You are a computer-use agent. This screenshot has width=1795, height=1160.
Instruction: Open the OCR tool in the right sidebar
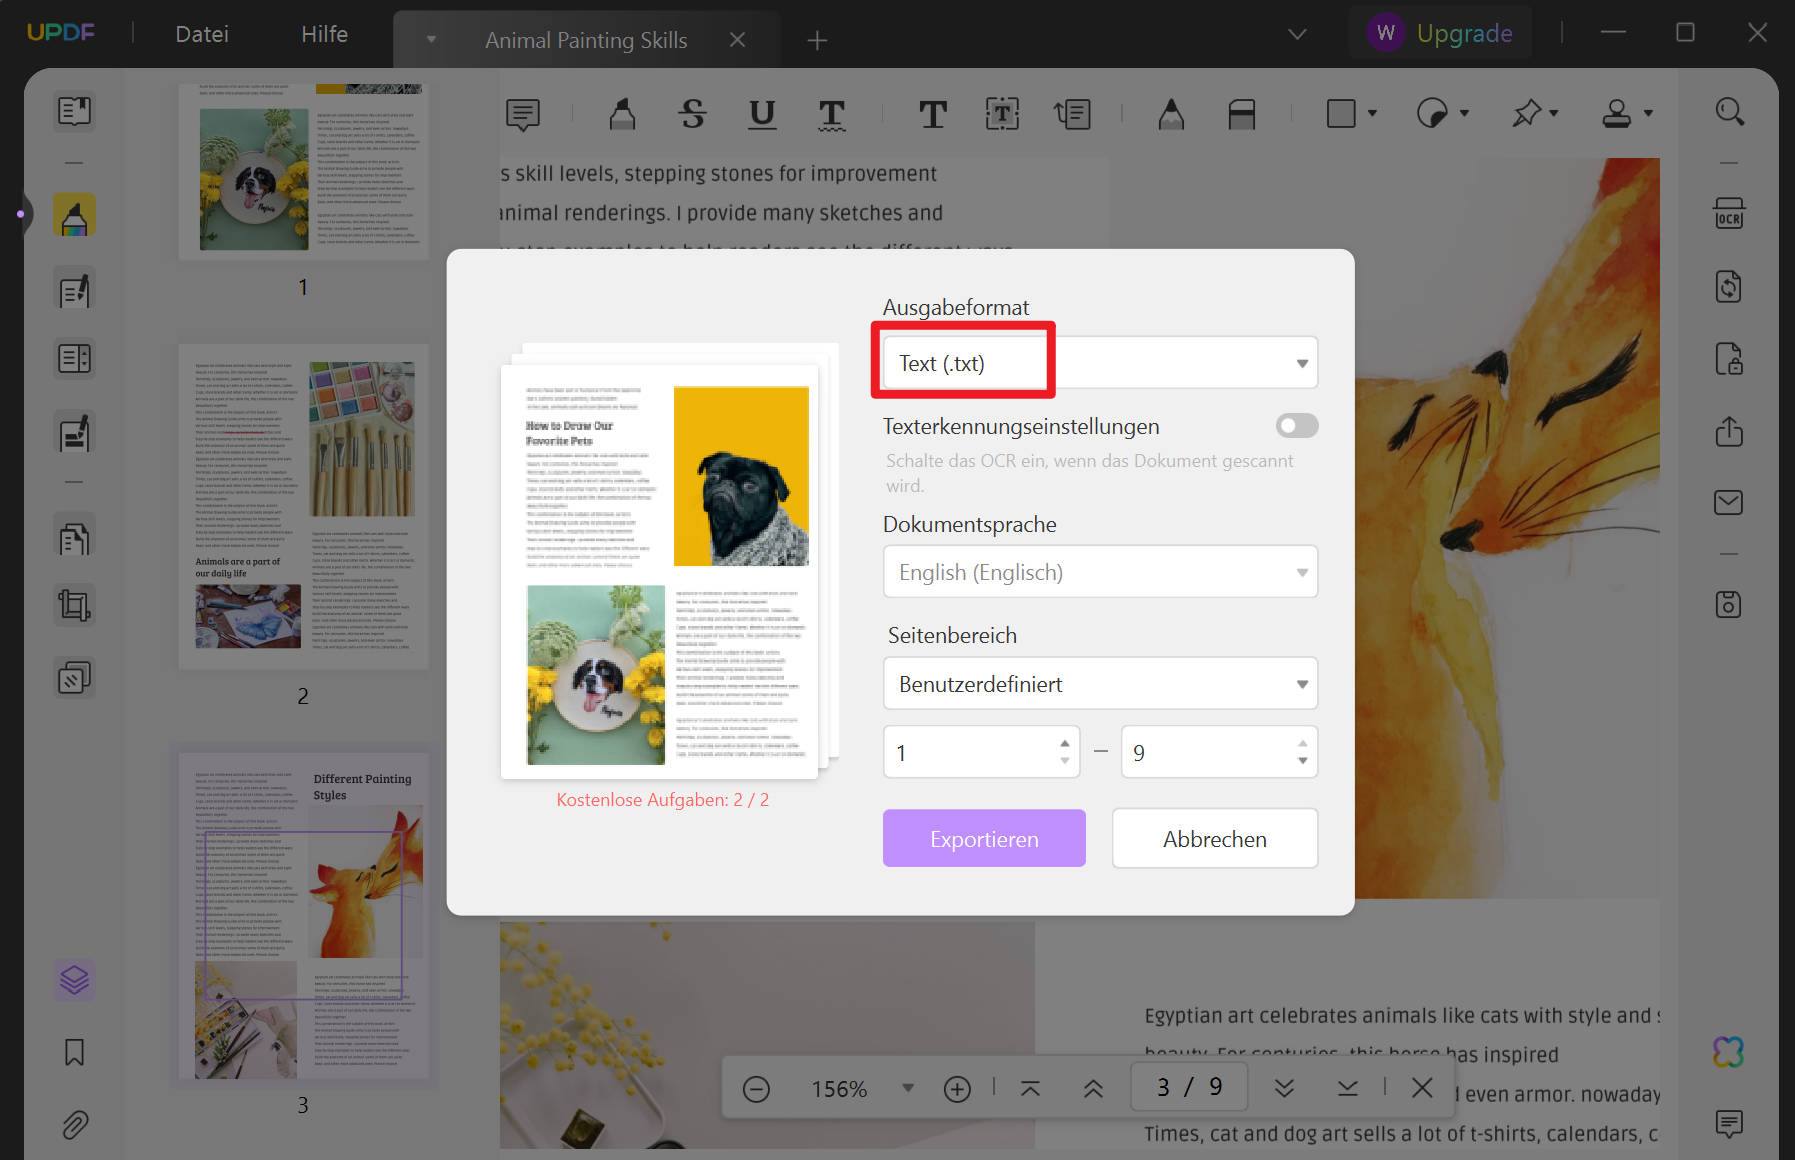pos(1729,213)
